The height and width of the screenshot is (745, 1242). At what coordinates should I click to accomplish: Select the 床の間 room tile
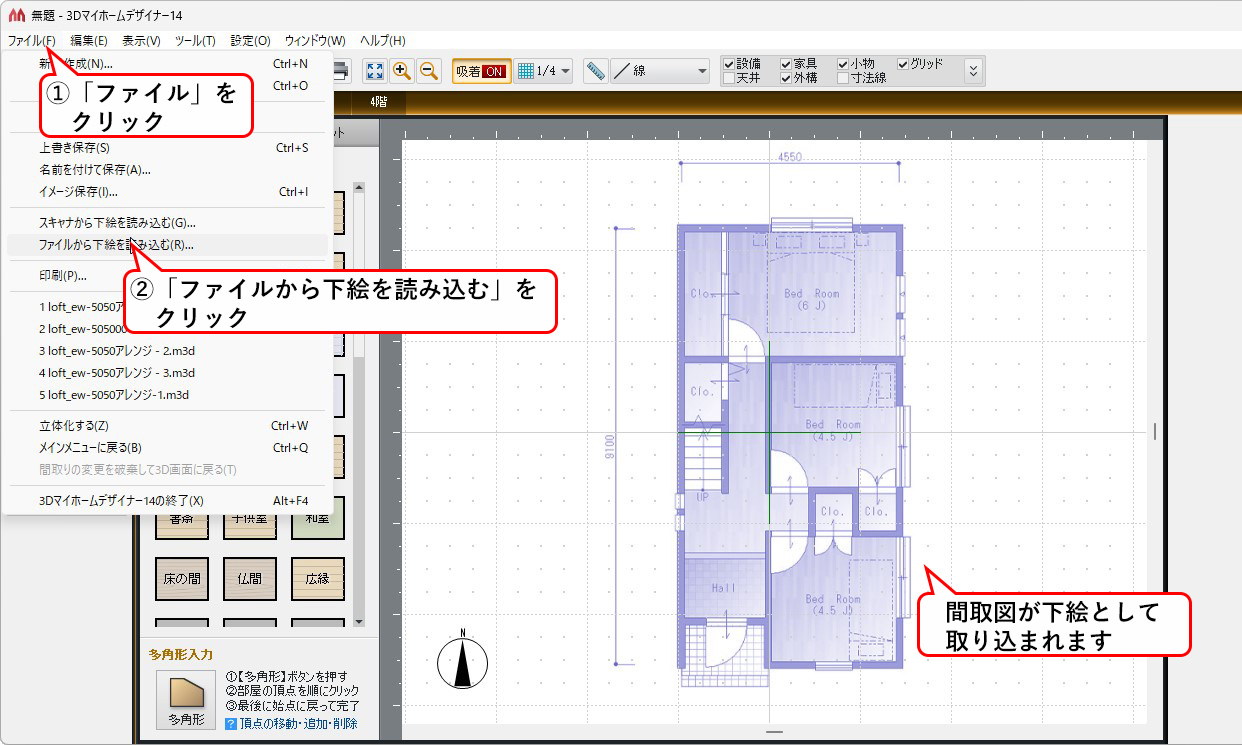[181, 578]
